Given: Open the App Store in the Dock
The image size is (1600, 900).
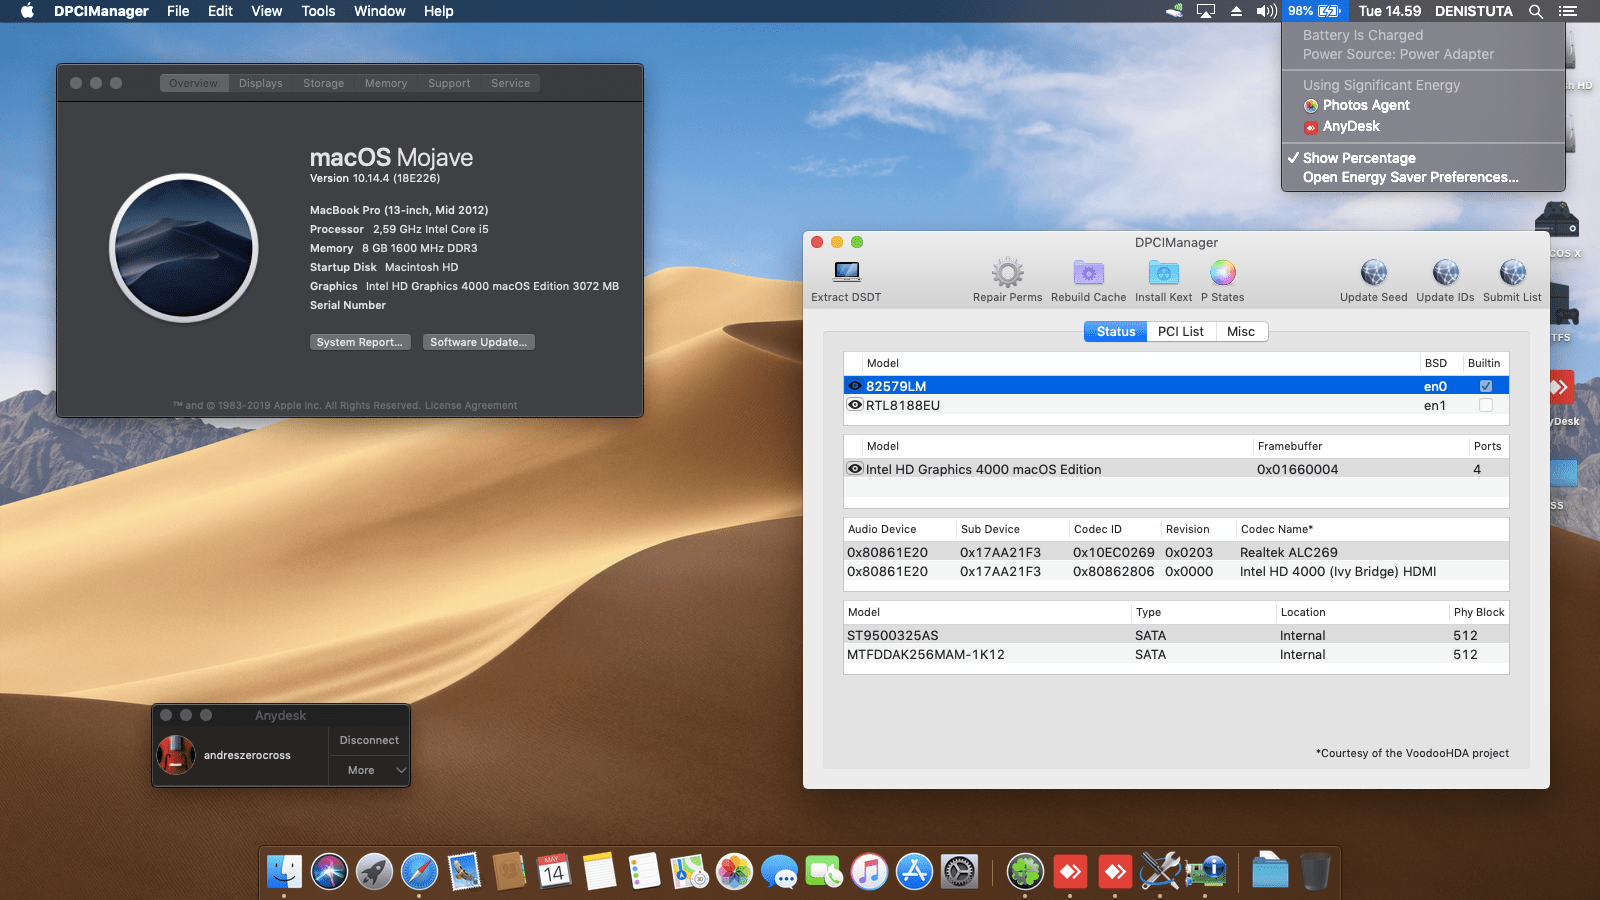Looking at the screenshot, I should (914, 871).
